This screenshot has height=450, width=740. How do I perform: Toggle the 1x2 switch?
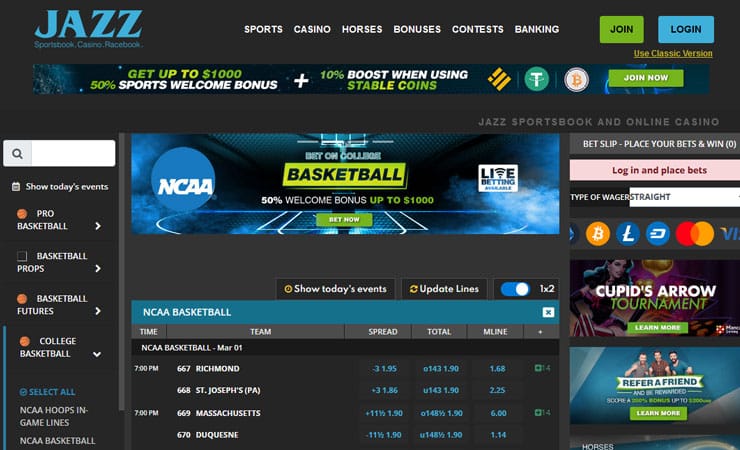pos(515,289)
